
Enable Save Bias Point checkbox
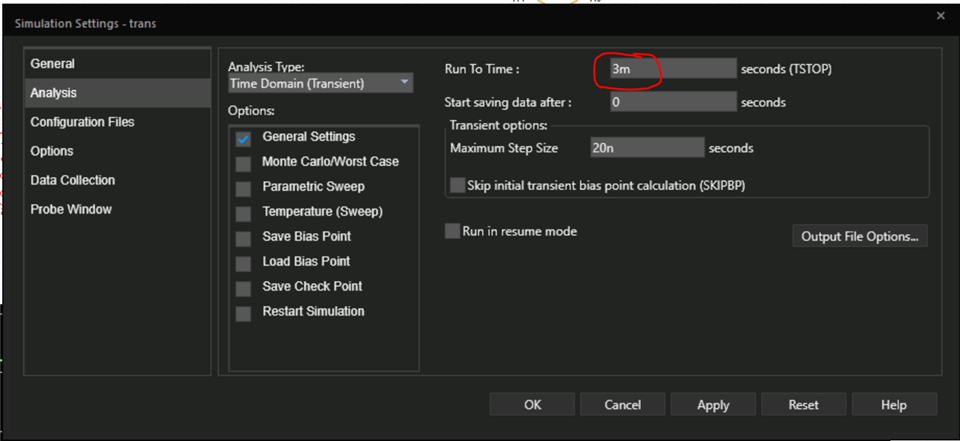[244, 238]
